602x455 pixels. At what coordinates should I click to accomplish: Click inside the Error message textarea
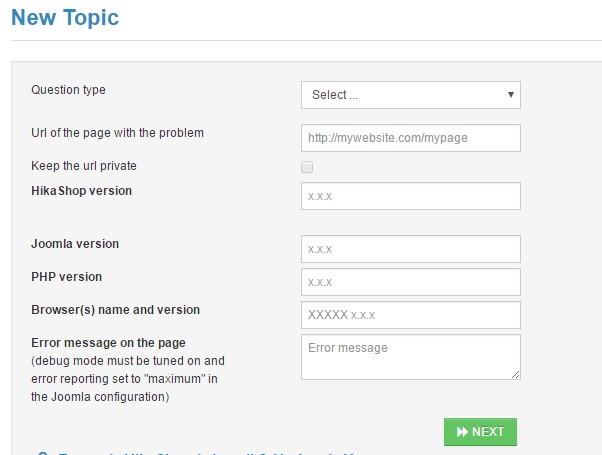pos(410,357)
